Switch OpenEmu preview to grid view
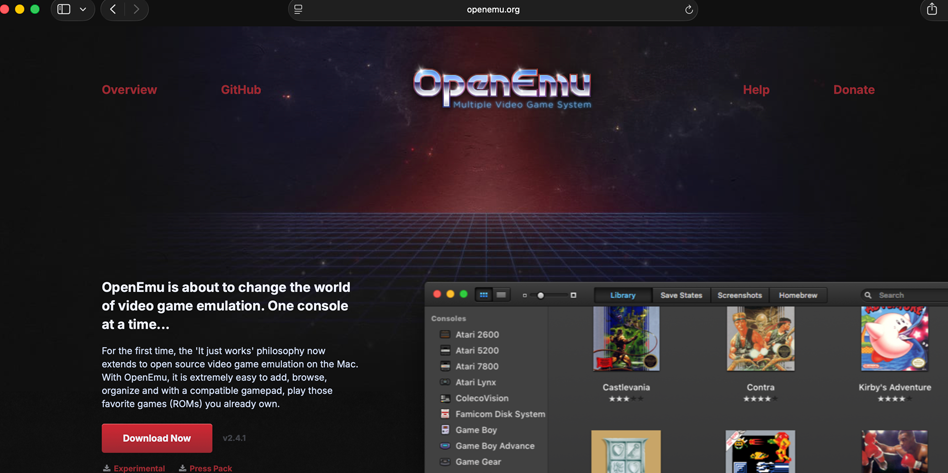The height and width of the screenshot is (473, 948). tap(484, 295)
